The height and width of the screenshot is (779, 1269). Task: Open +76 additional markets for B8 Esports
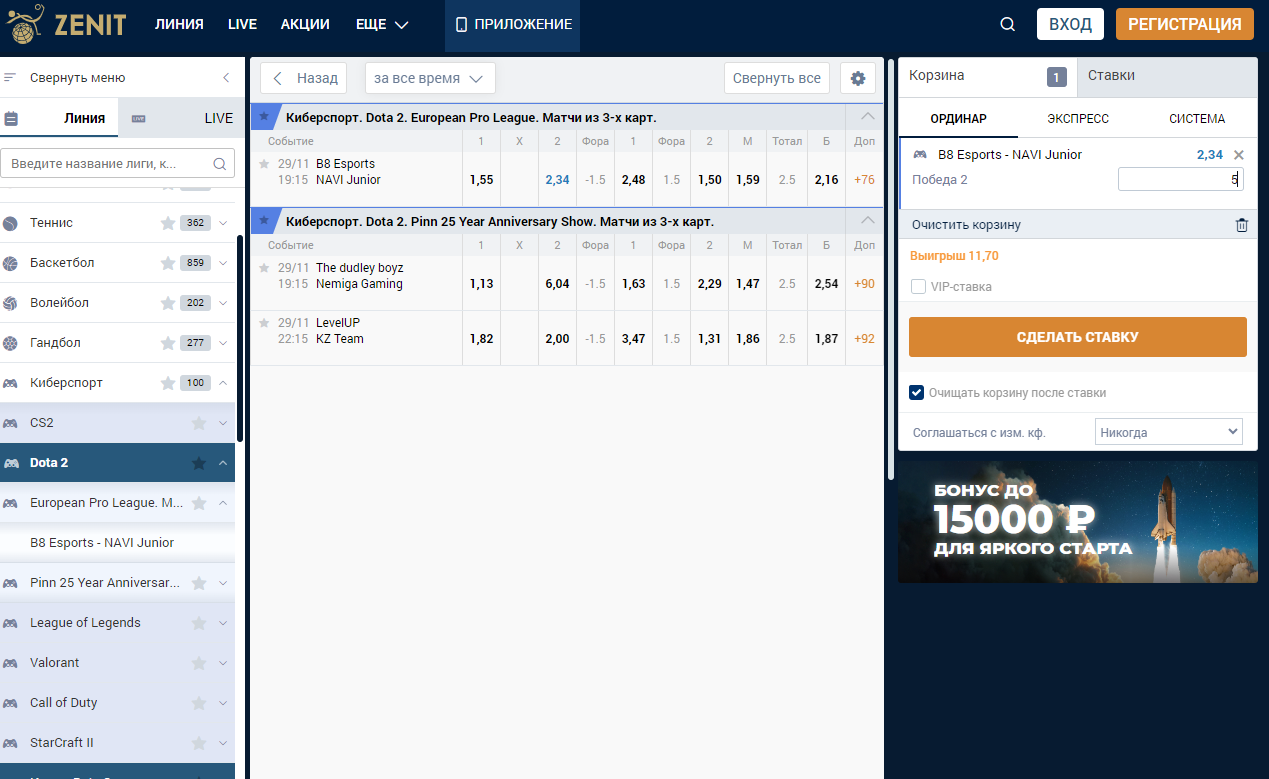(864, 180)
